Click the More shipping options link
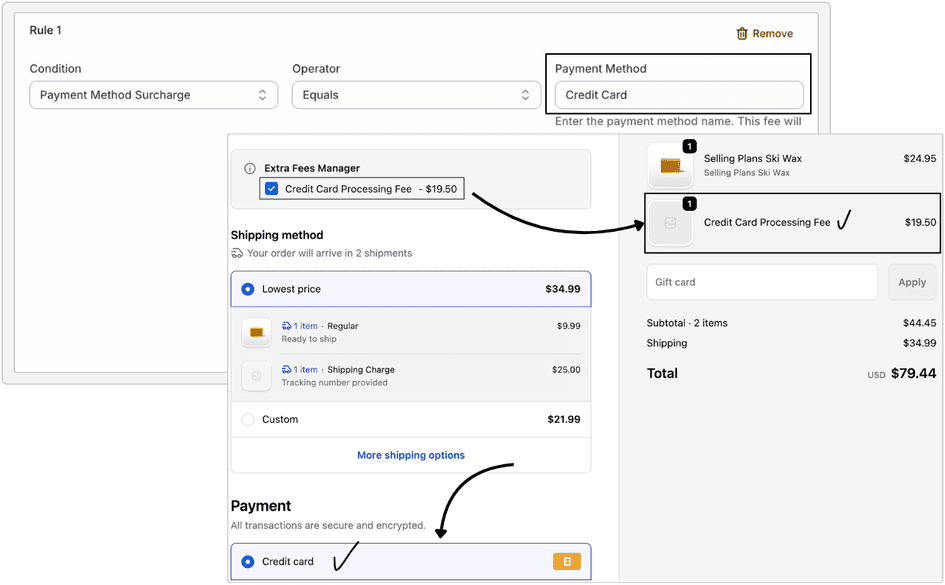Viewport: 945px width, 585px height. point(410,455)
